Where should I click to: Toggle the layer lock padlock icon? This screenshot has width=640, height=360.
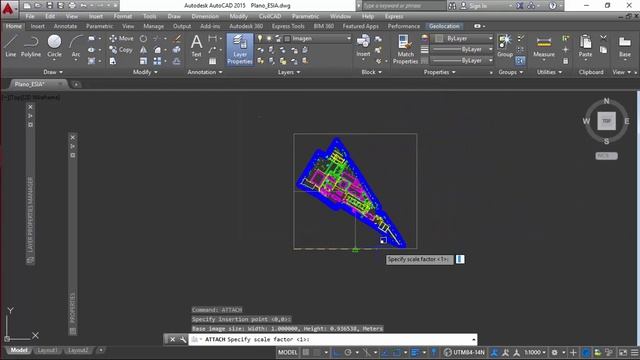278,38
